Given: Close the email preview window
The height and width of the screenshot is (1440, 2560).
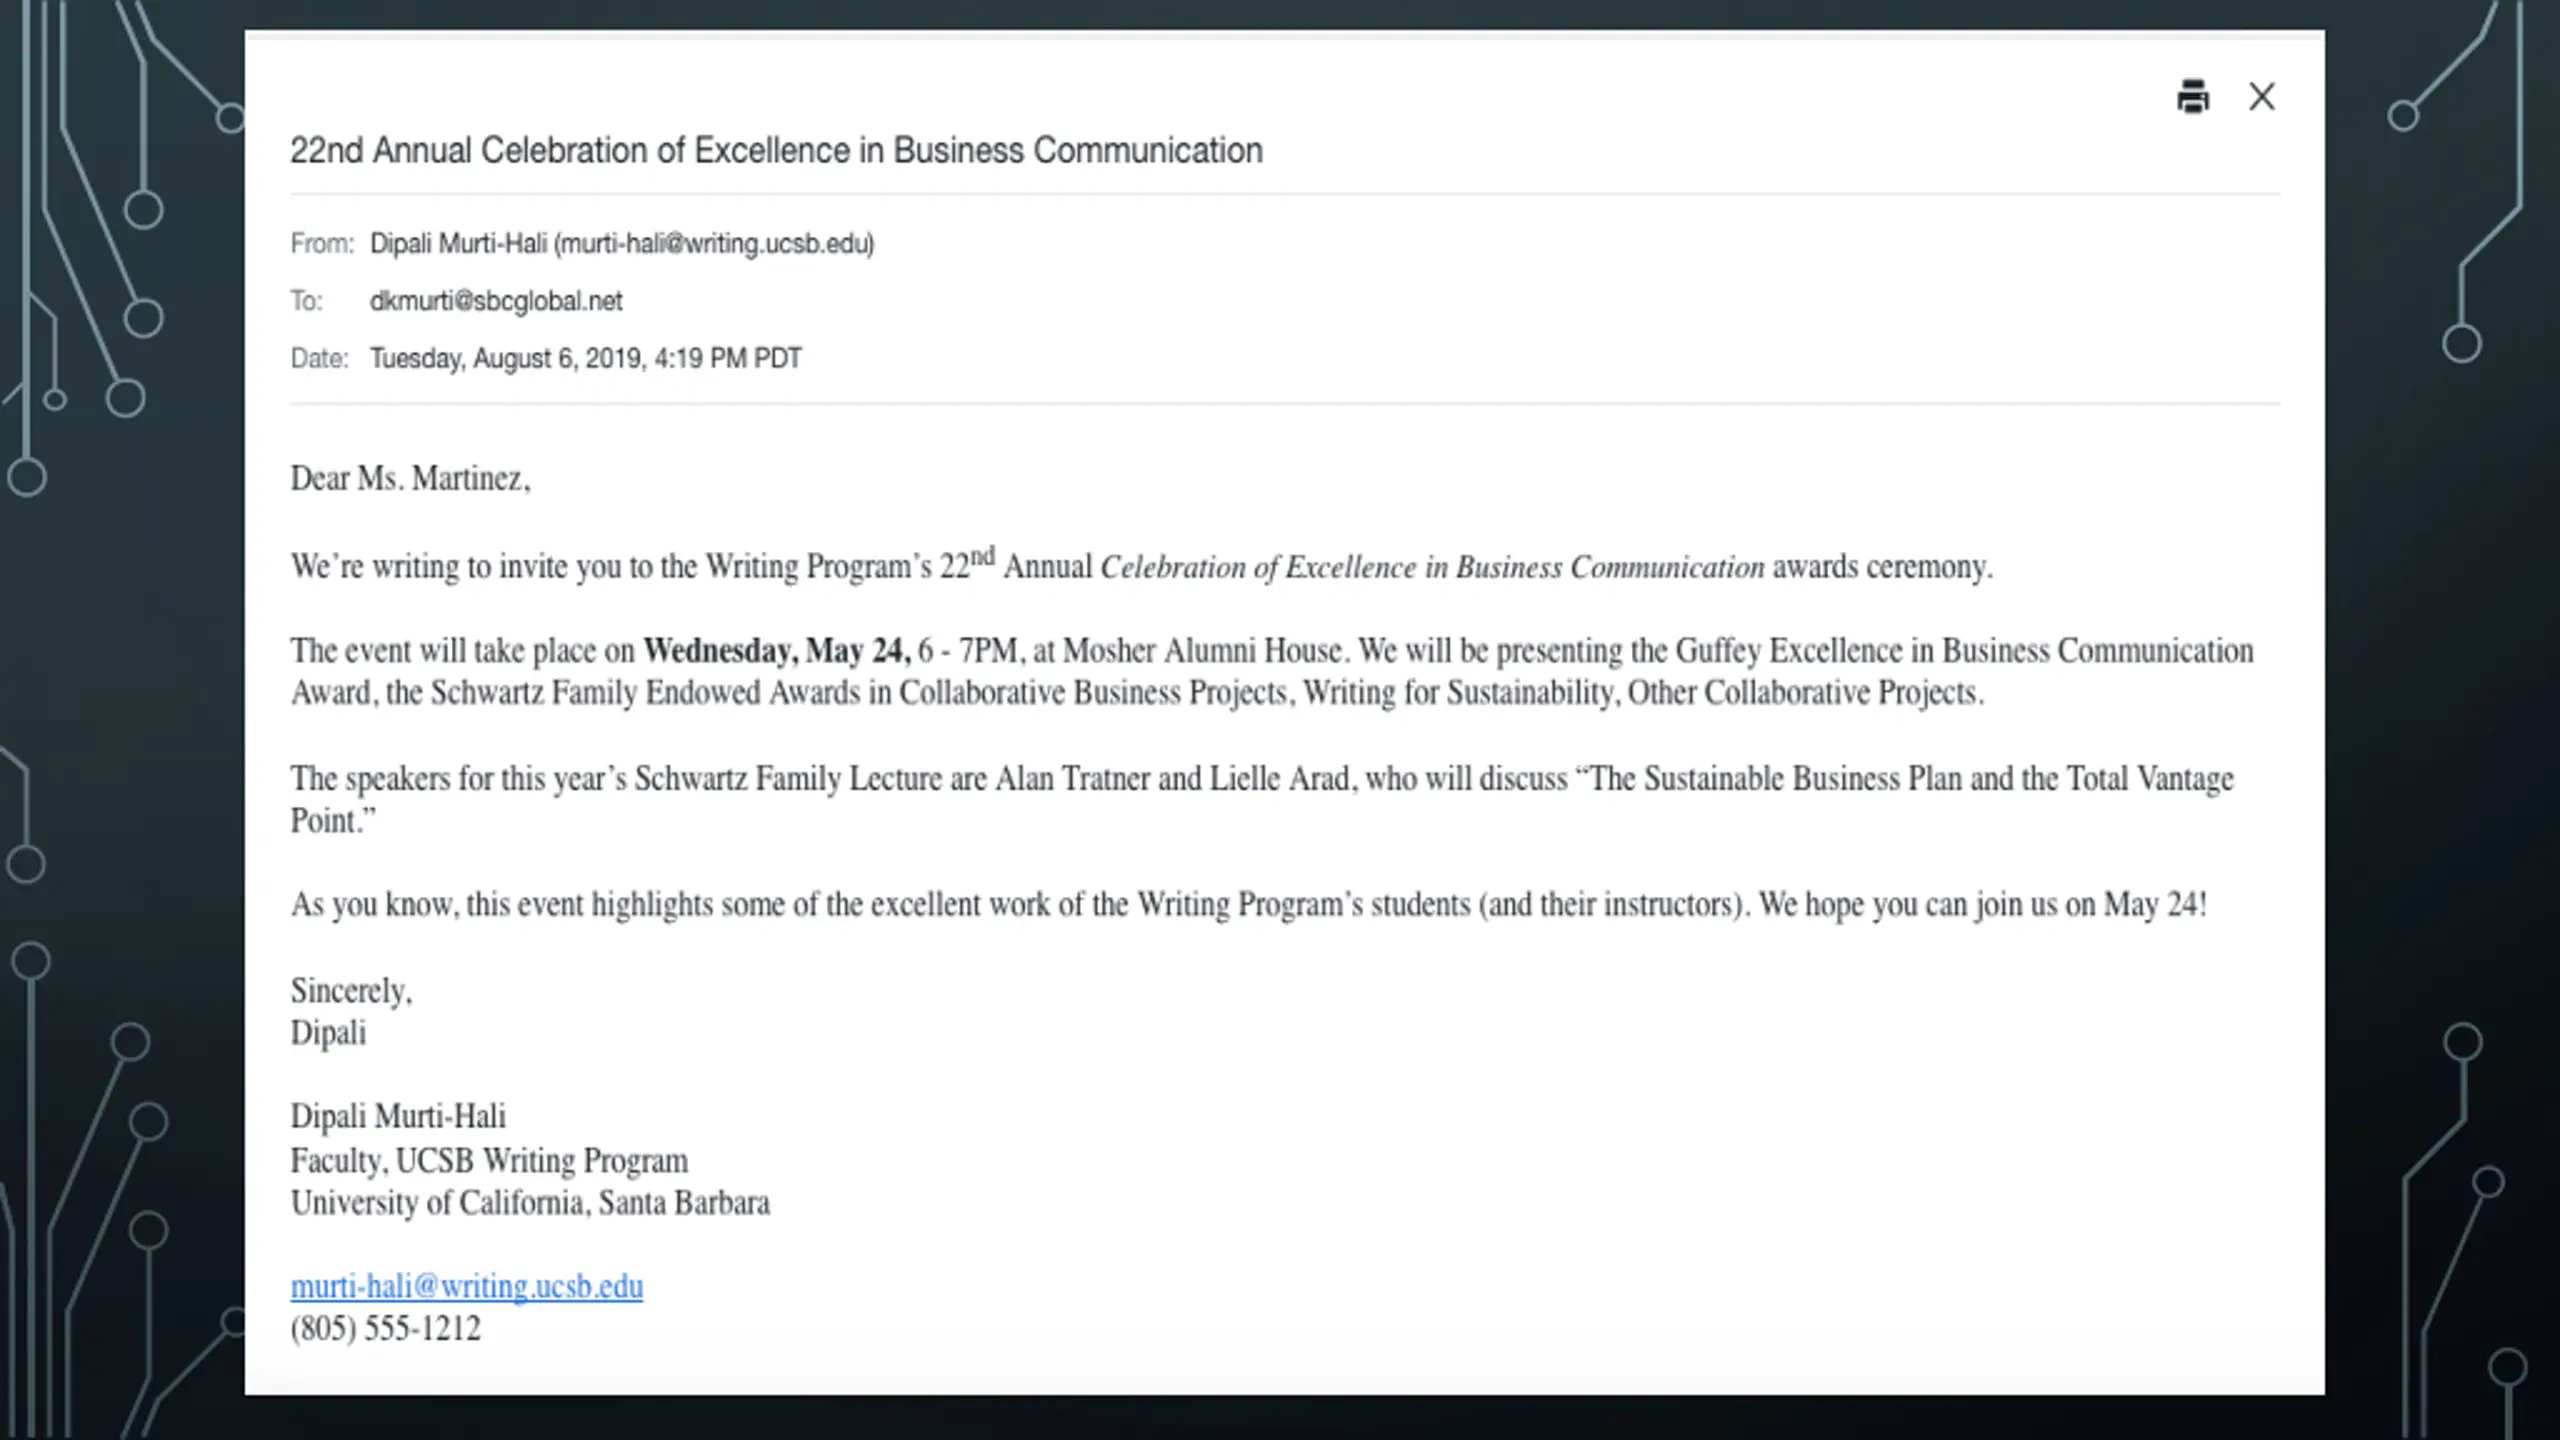Looking at the screenshot, I should pos(2262,97).
